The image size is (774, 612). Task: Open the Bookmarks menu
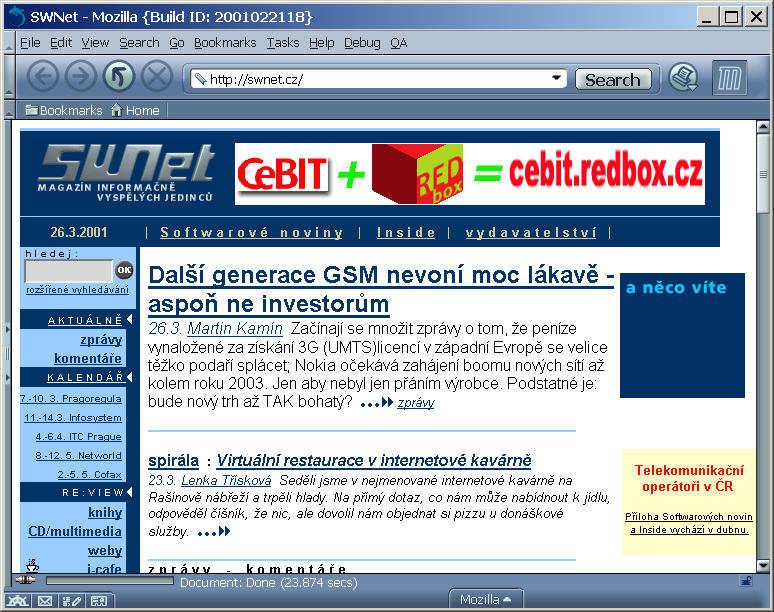225,43
